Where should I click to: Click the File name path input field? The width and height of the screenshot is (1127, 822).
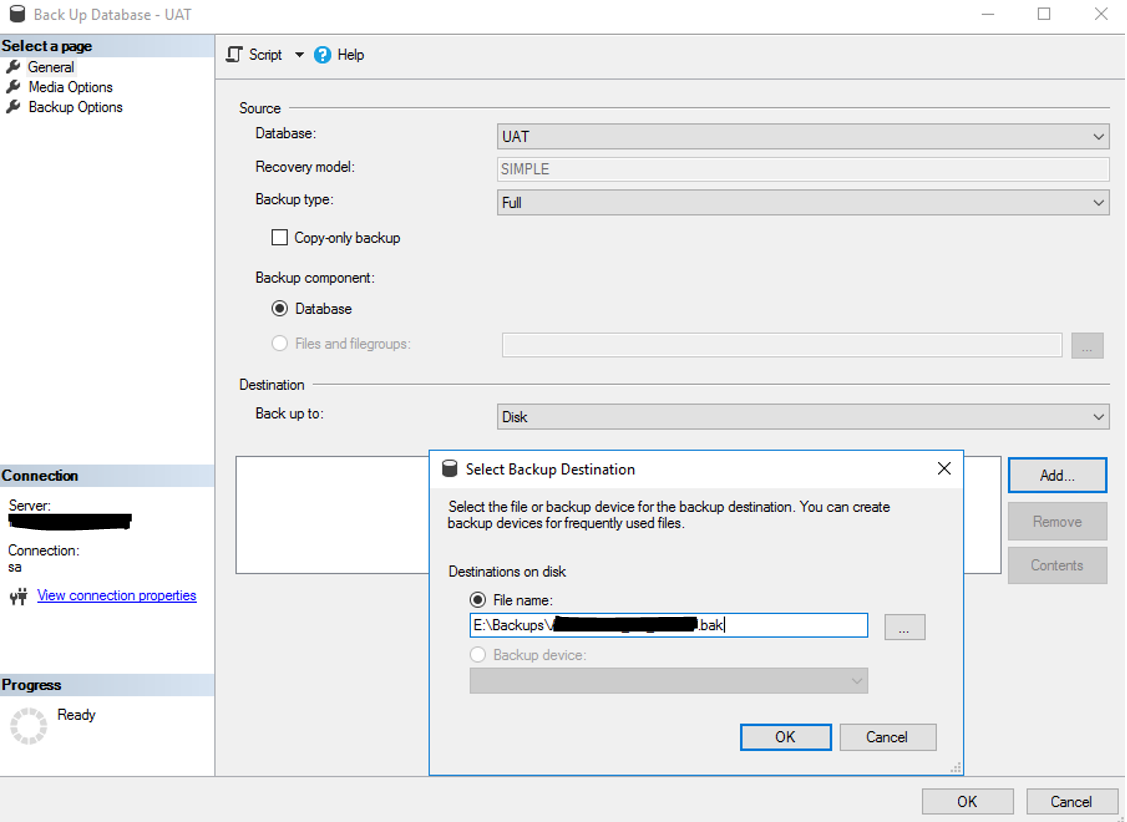click(668, 625)
